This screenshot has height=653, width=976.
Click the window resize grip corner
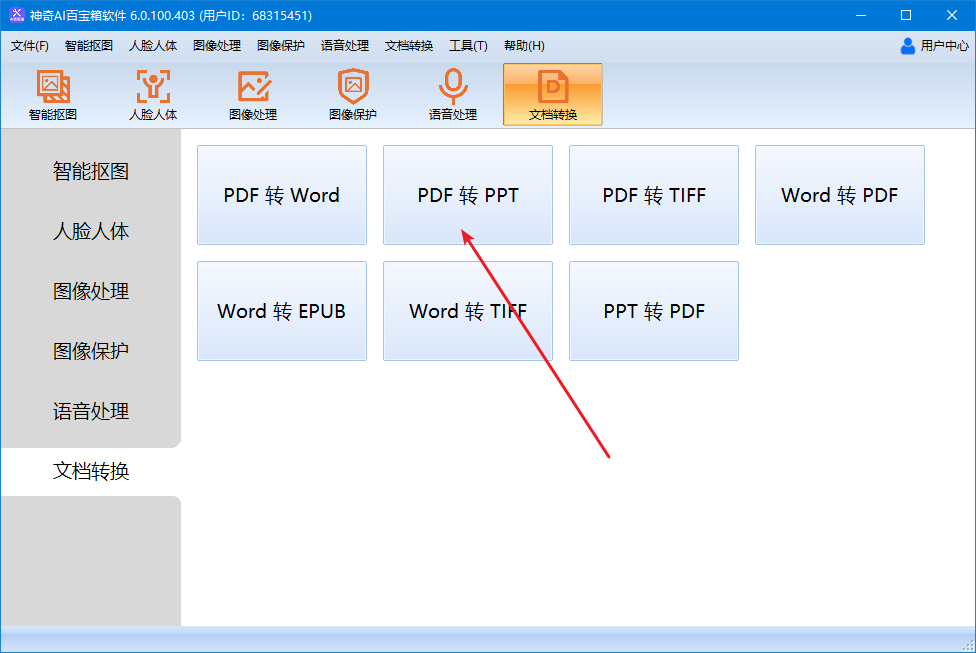coord(969,646)
